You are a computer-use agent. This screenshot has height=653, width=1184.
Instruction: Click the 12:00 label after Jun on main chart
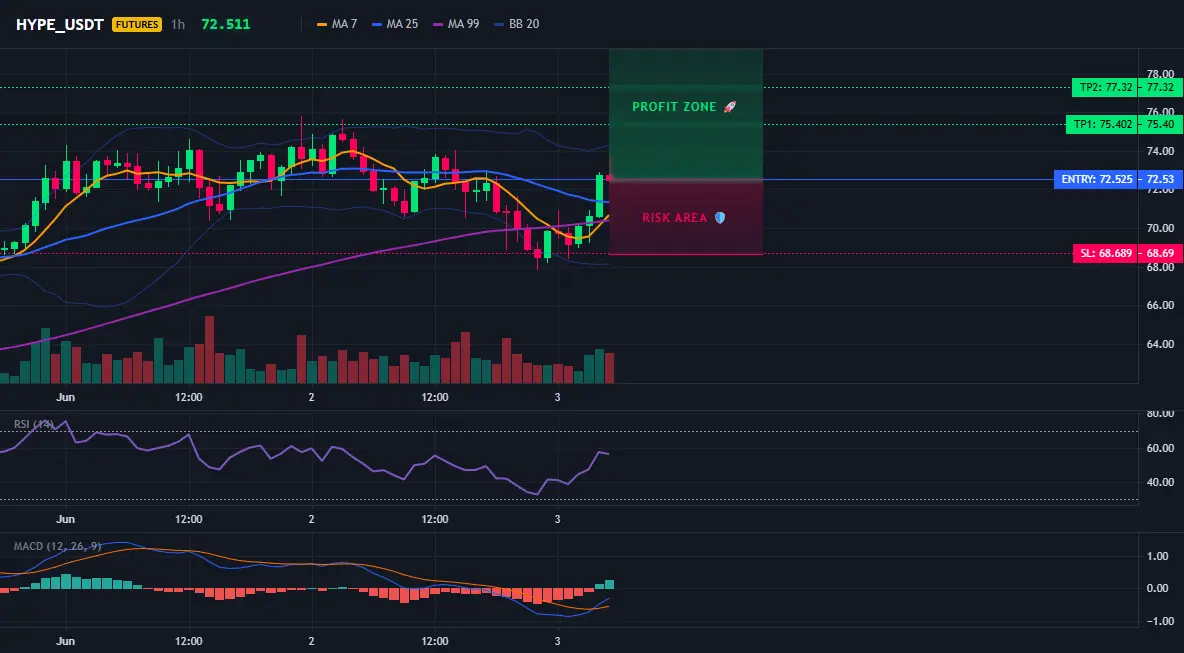click(x=189, y=397)
